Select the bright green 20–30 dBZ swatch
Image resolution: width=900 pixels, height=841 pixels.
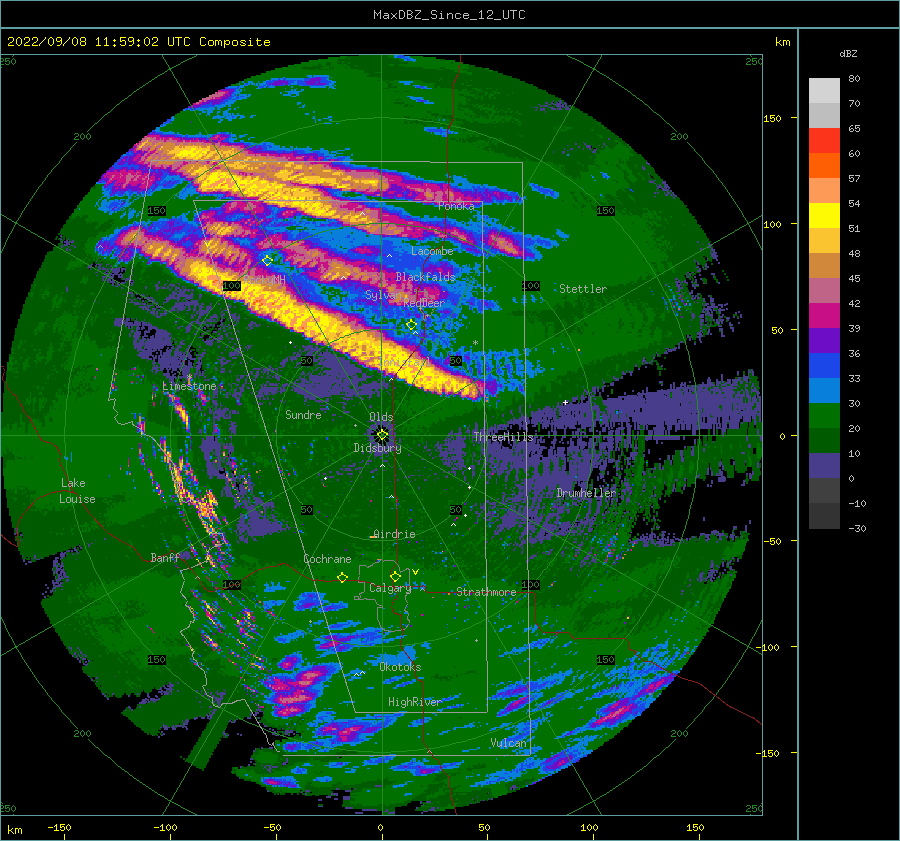[x=824, y=416]
